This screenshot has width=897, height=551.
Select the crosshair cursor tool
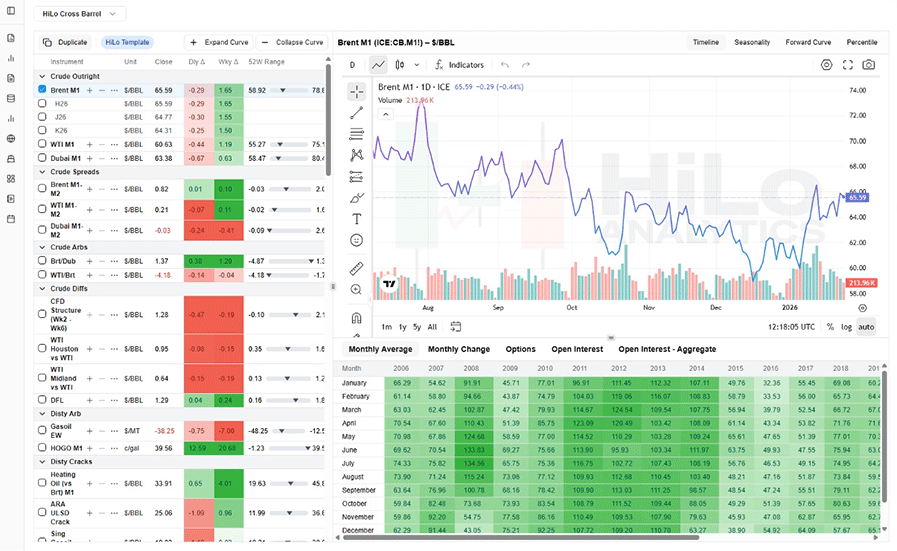(356, 92)
